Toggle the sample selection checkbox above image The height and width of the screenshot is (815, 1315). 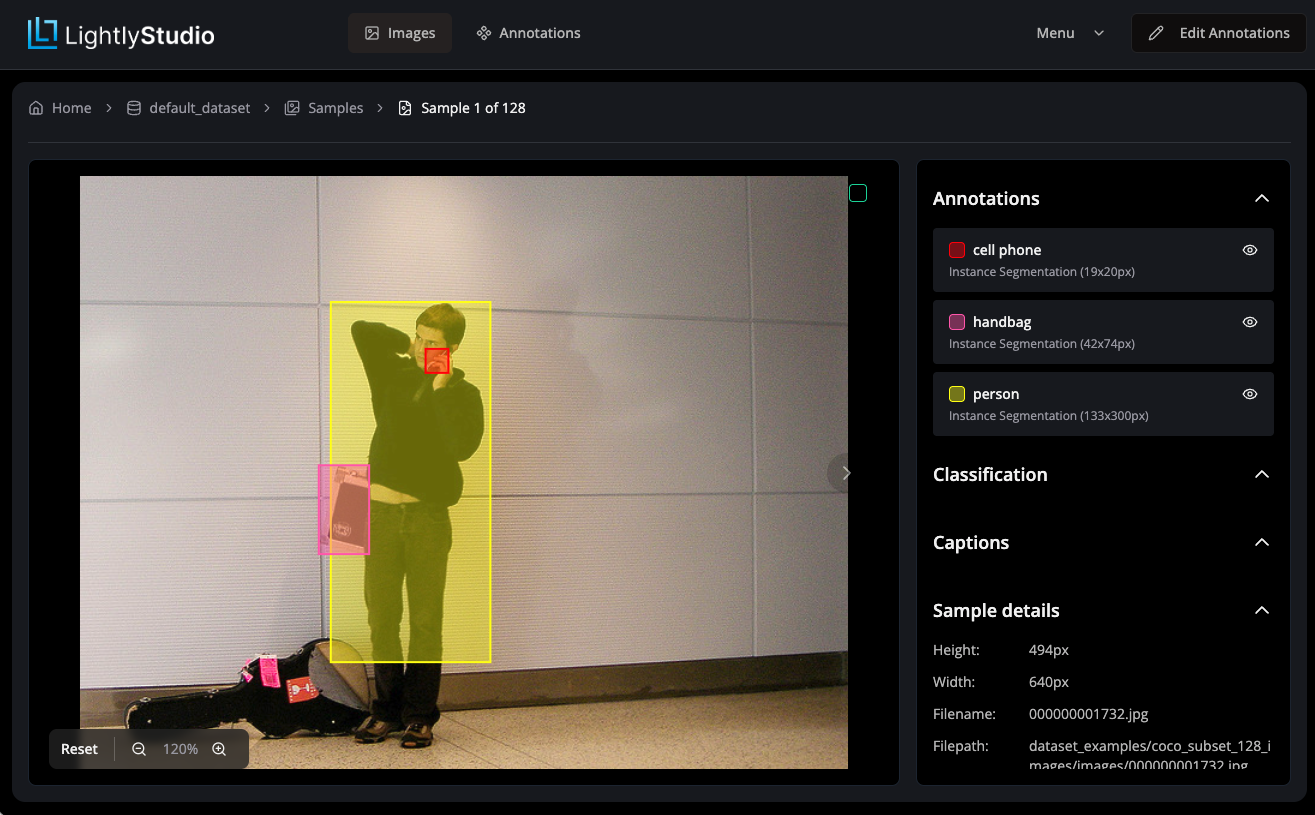(858, 193)
